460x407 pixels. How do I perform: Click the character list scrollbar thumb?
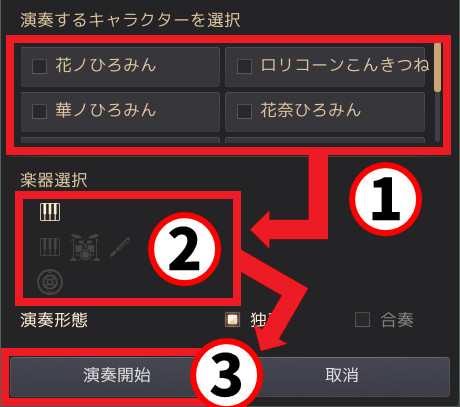point(438,67)
